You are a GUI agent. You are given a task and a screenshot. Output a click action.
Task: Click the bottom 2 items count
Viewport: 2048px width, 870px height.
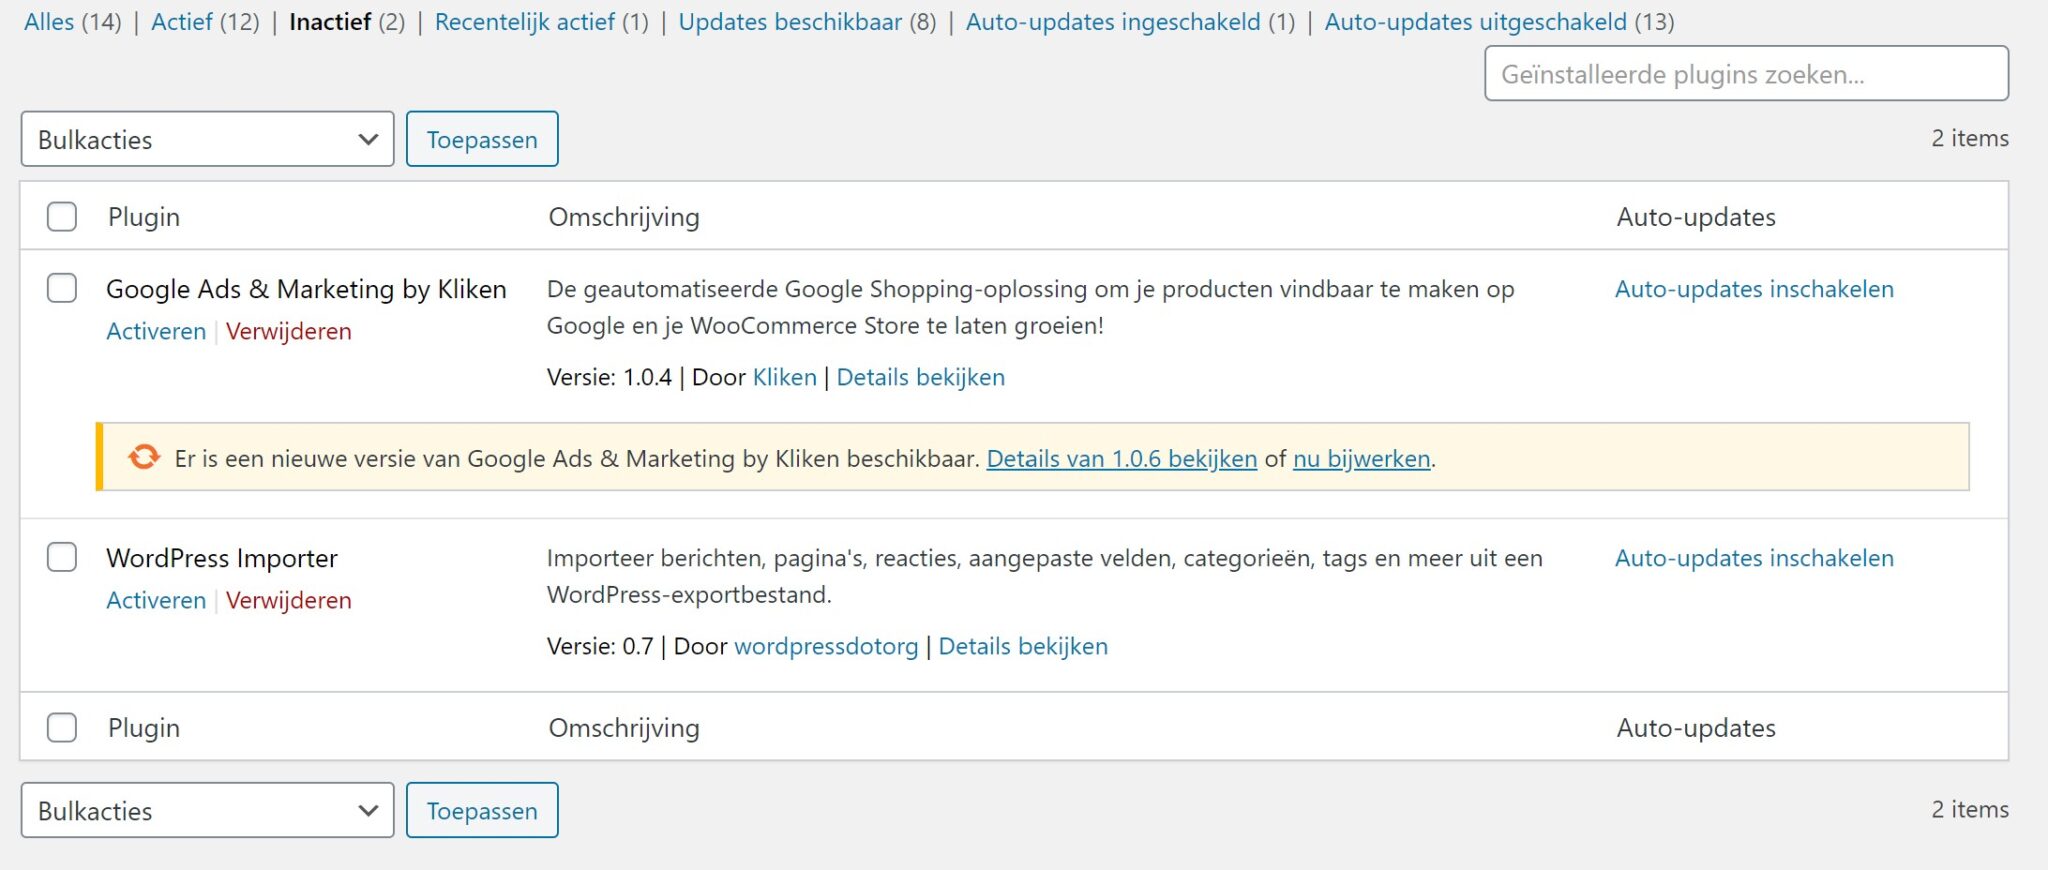pos(1970,809)
